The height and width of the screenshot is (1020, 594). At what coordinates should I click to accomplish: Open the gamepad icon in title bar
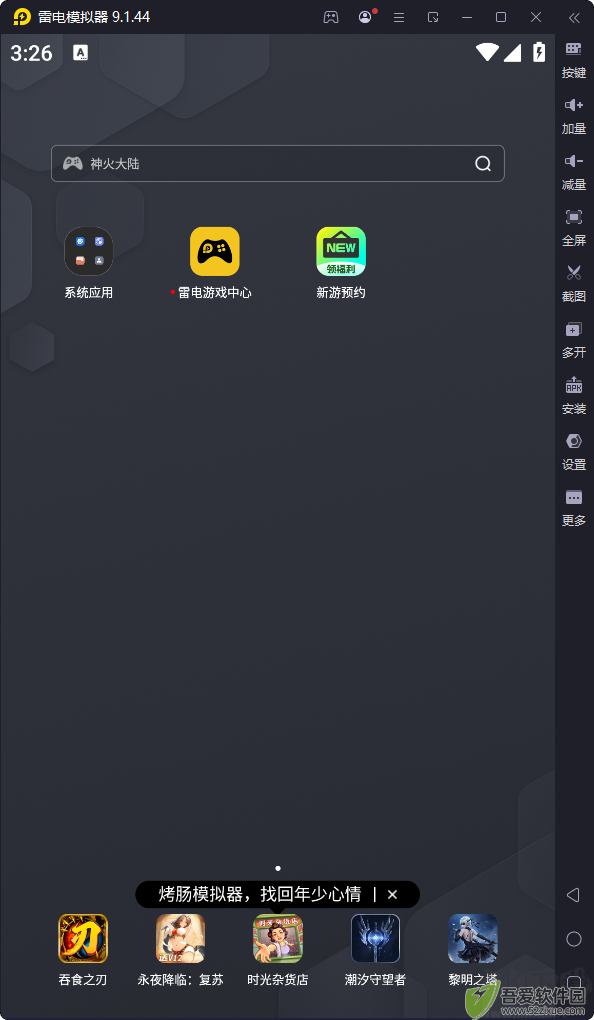tap(331, 18)
